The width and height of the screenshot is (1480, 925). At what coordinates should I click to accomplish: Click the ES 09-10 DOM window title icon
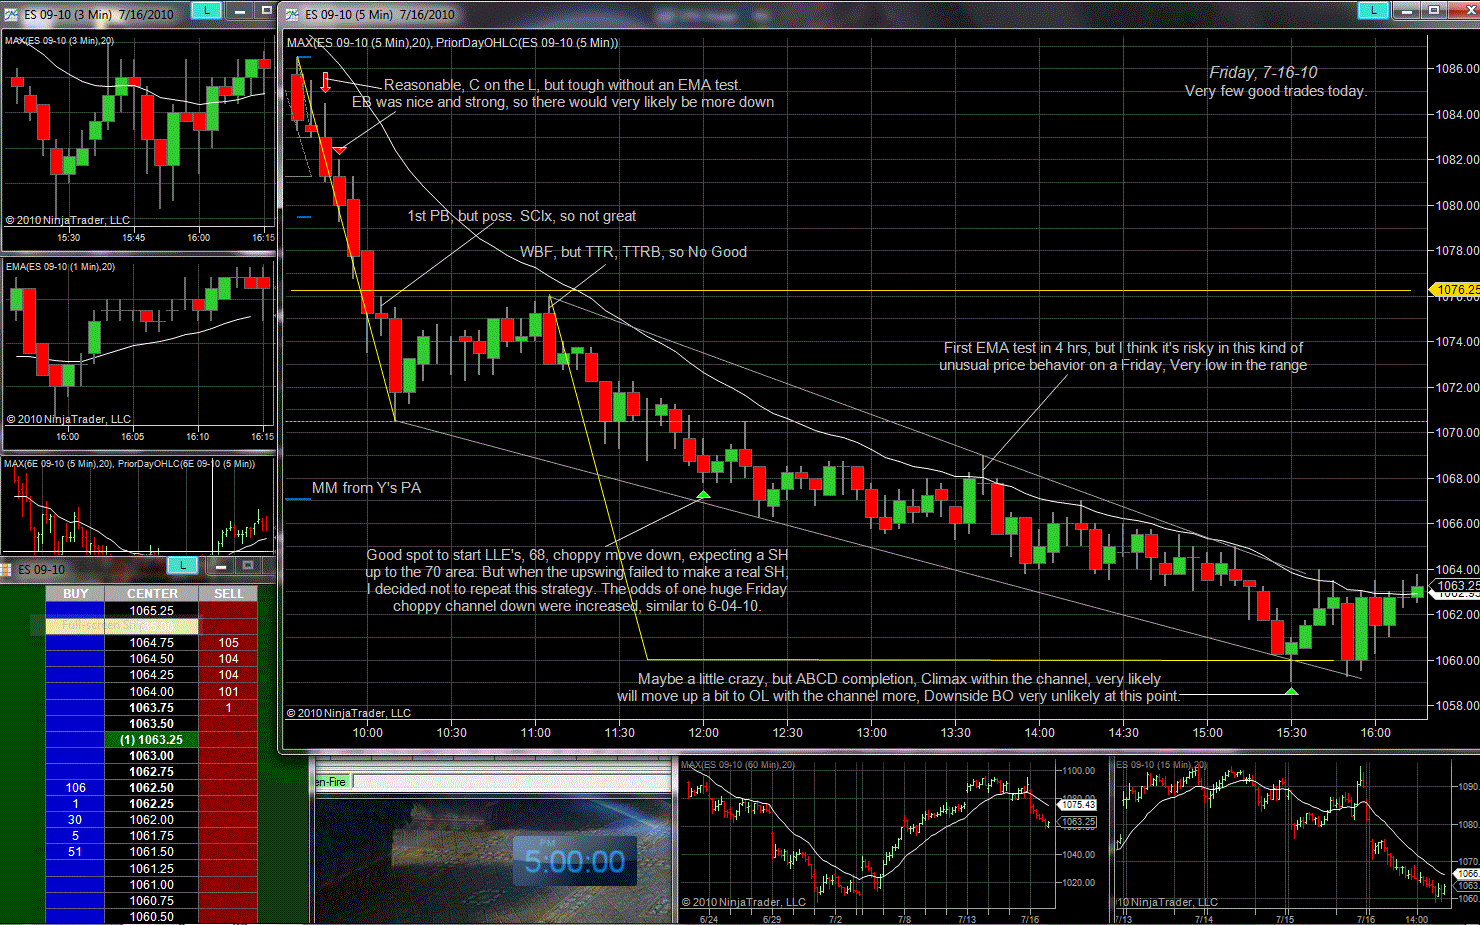pos(7,569)
